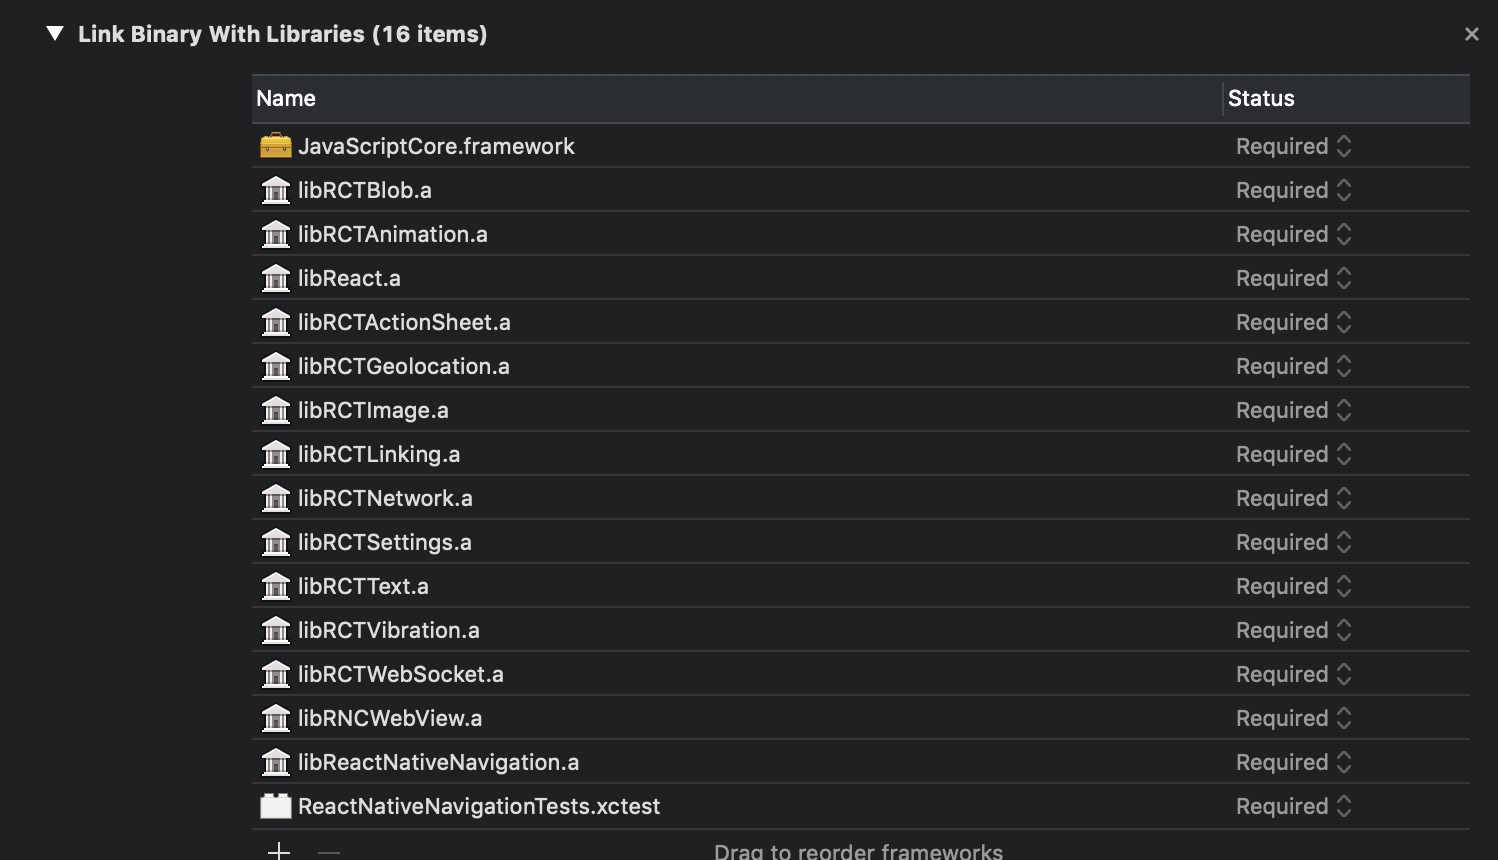1498x860 pixels.
Task: Select the libRNCWebView.a file name
Action: point(390,718)
